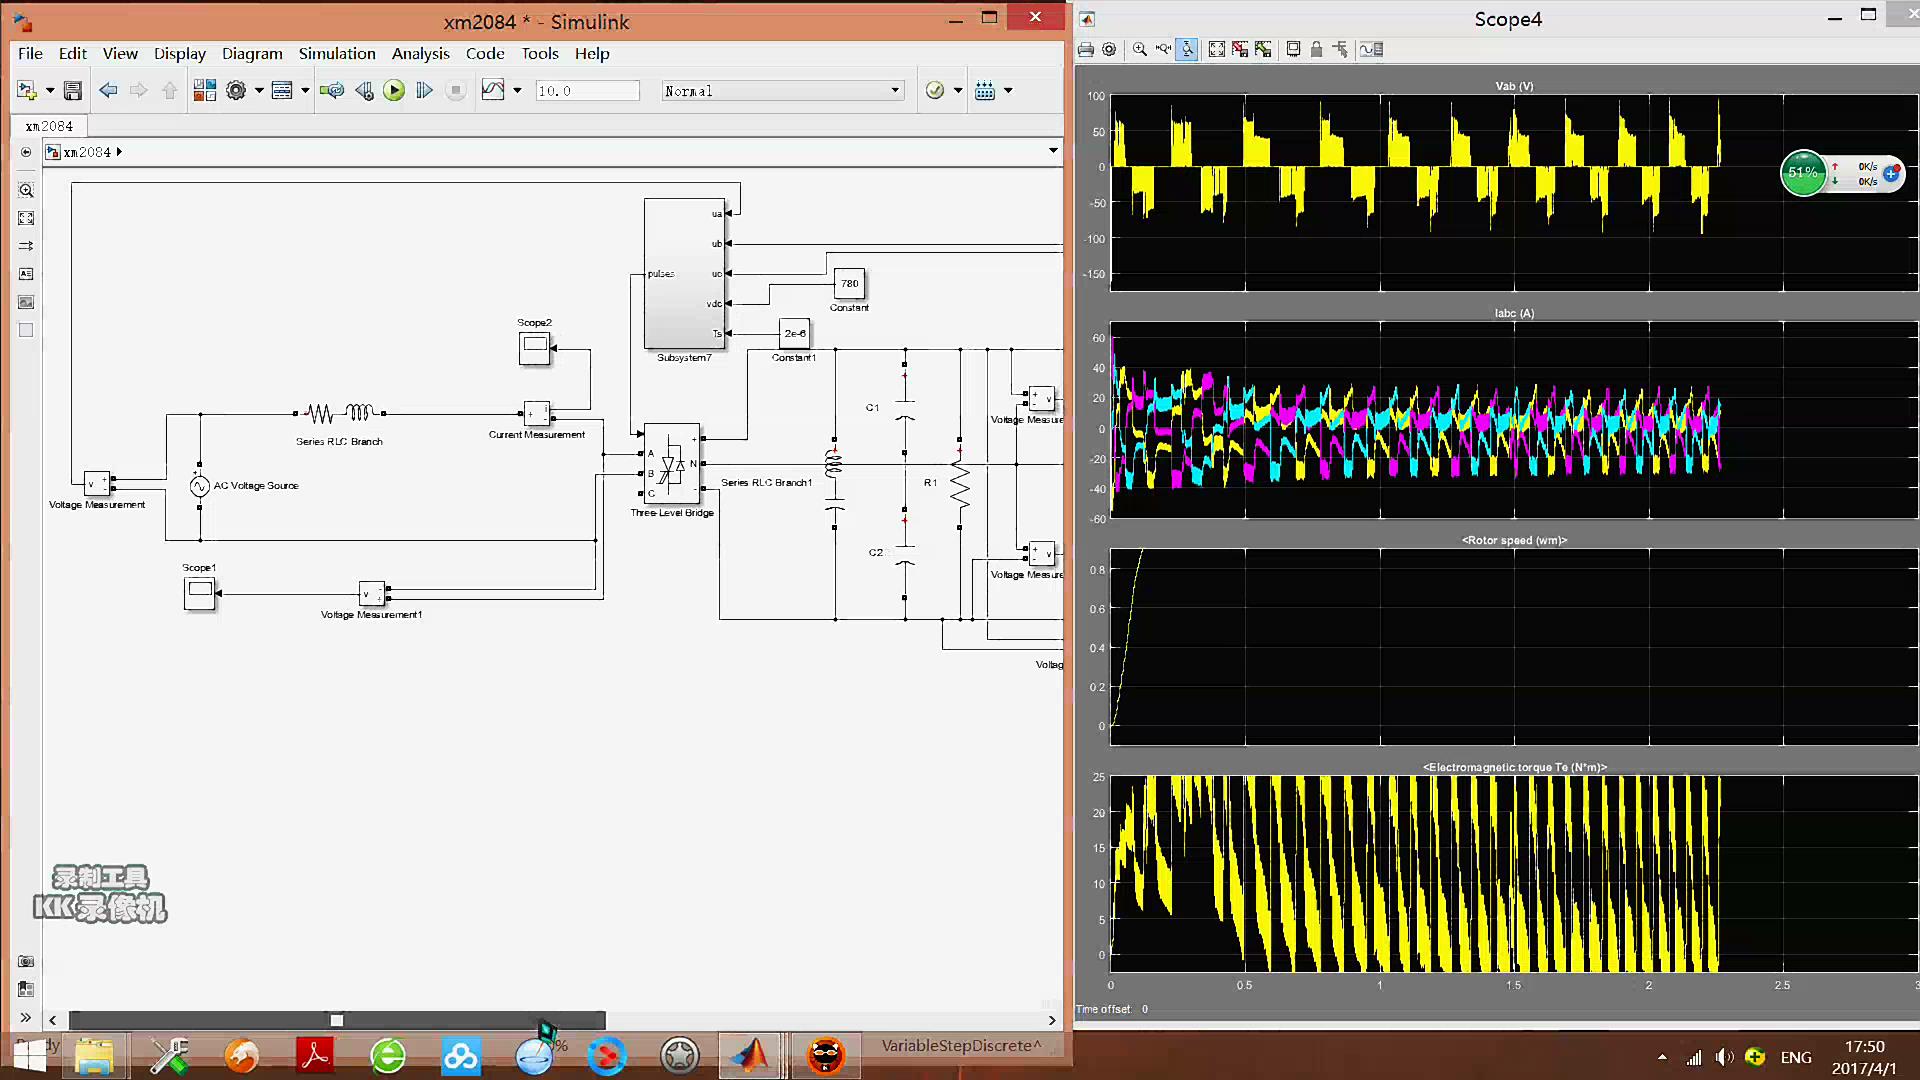Viewport: 1920px width, 1080px height.
Task: Open the Model Explorer icon
Action: [282, 91]
